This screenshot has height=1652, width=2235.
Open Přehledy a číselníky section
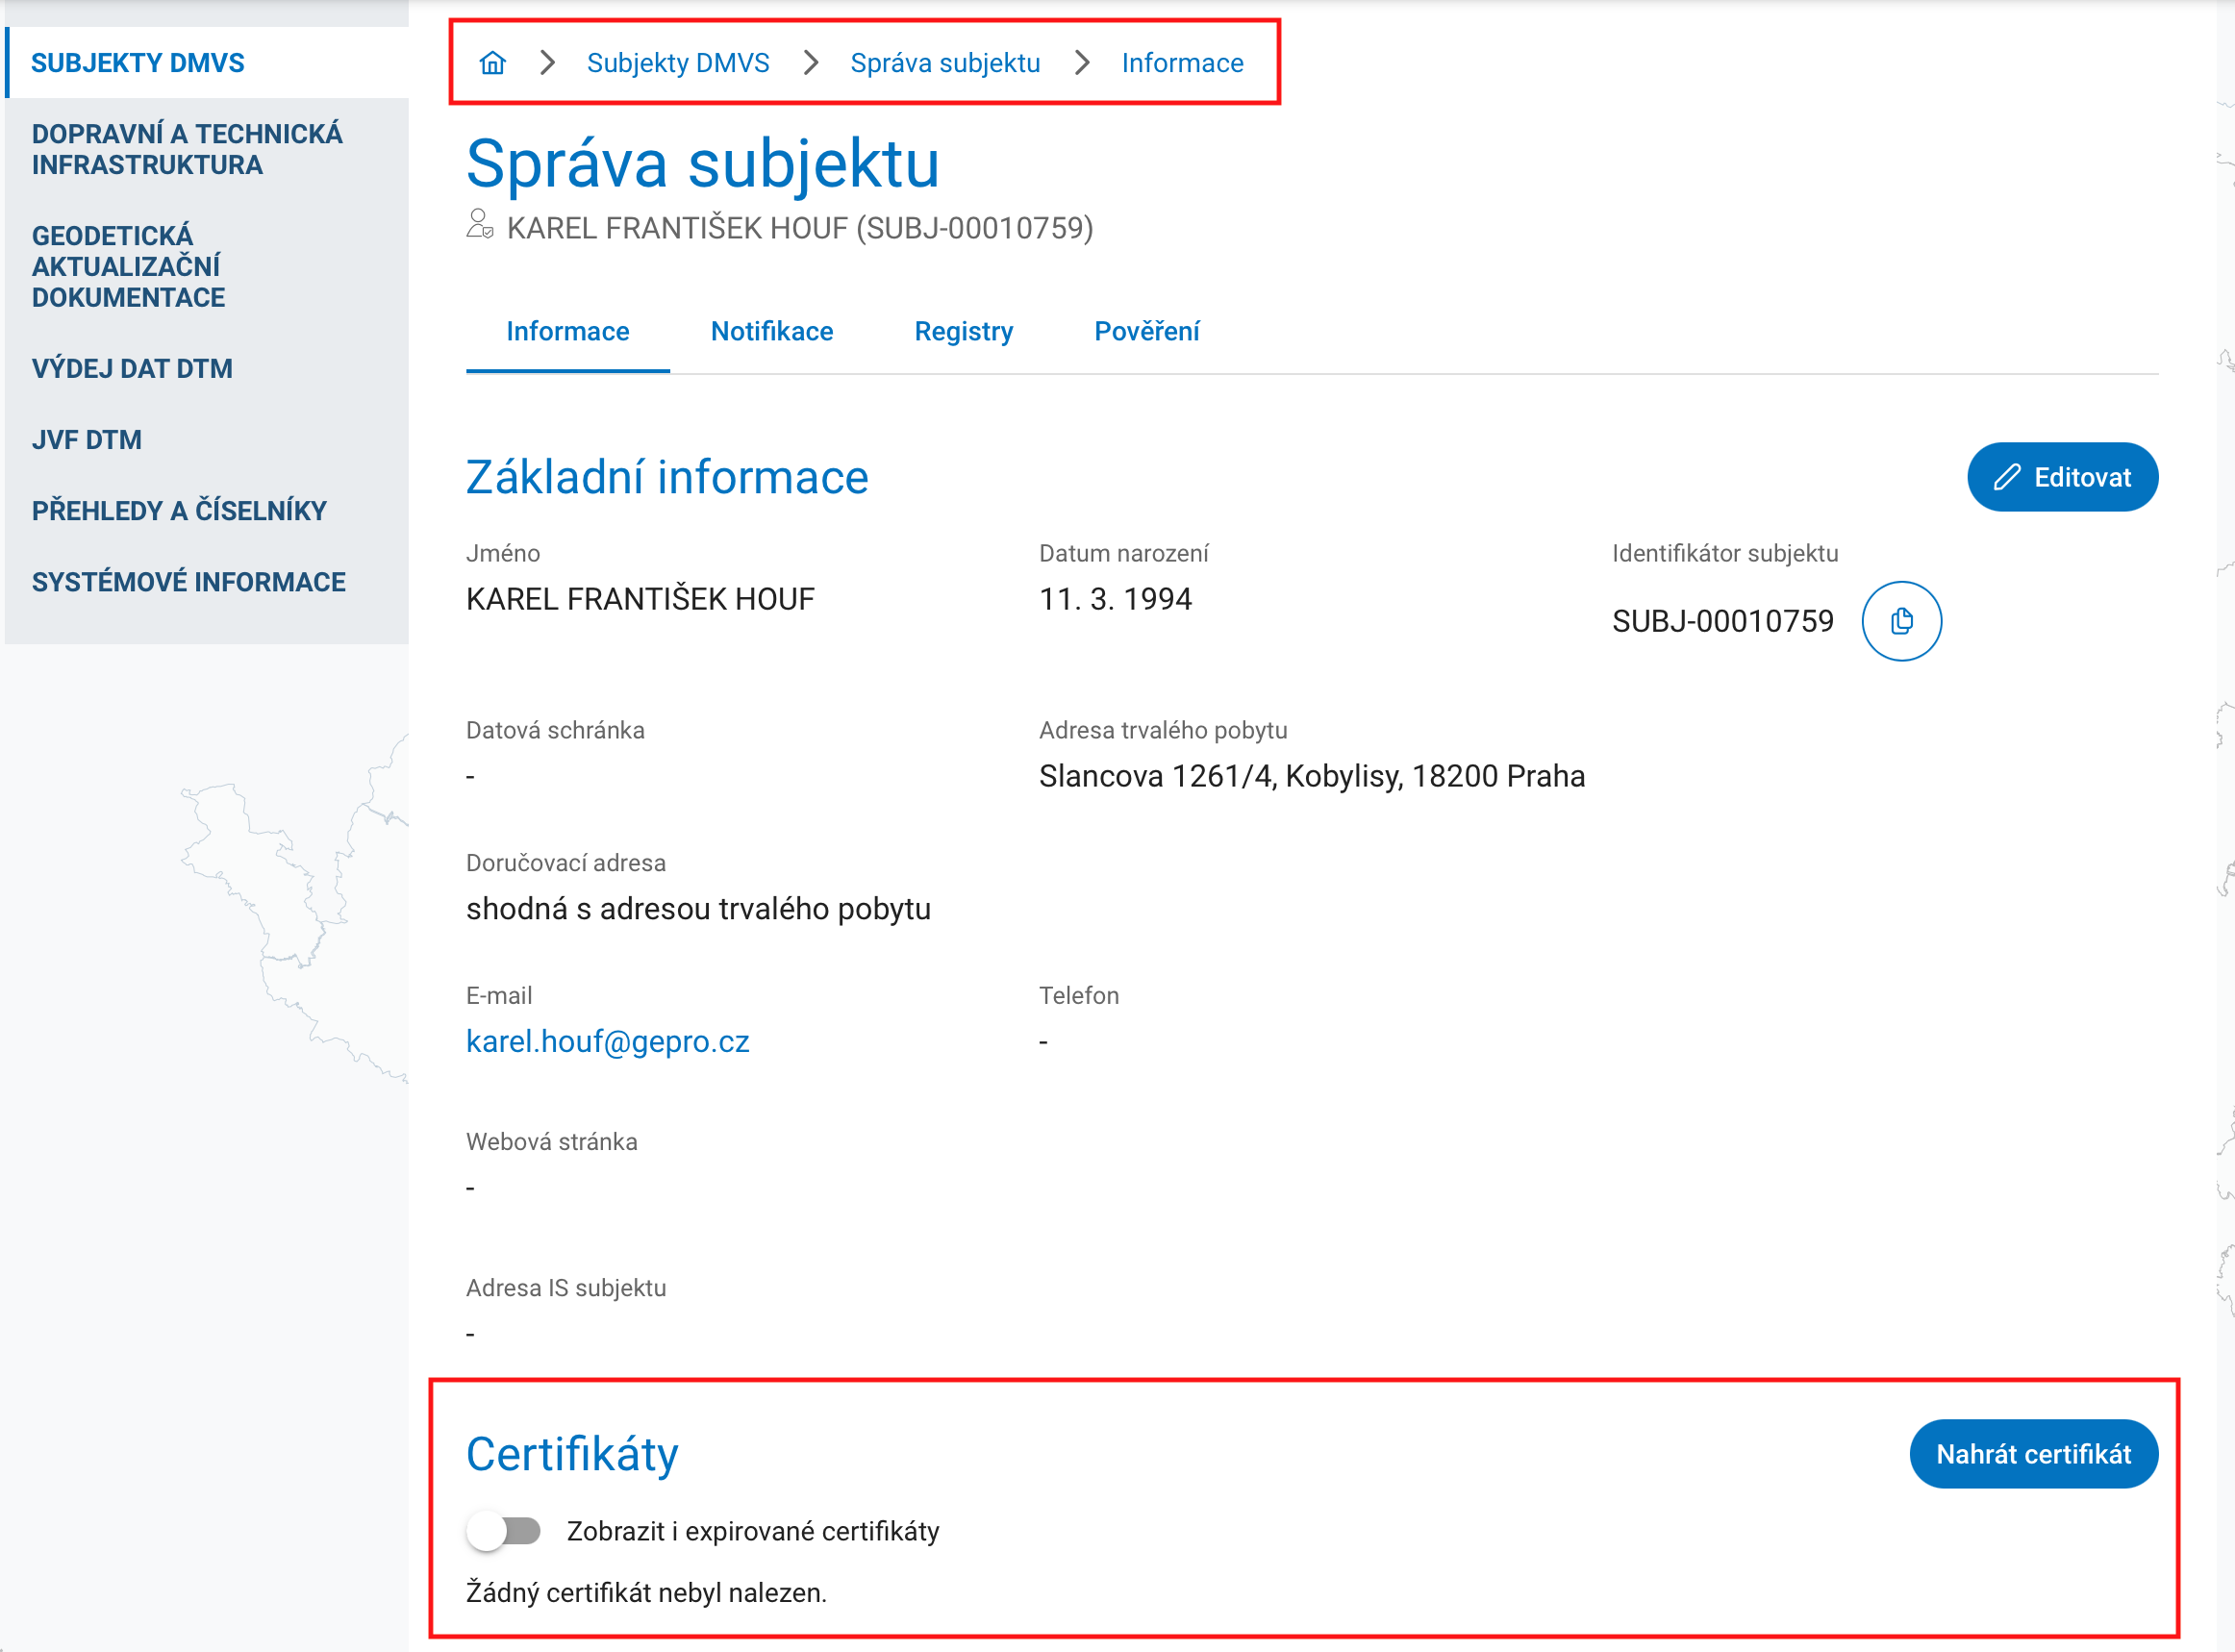(x=207, y=511)
